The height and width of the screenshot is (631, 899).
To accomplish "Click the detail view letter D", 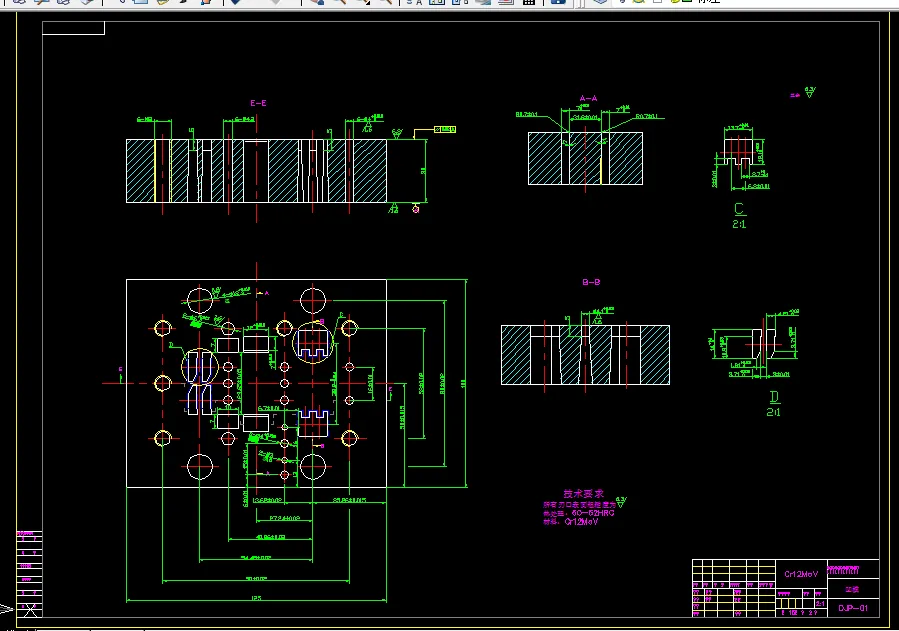I will 774,397.
